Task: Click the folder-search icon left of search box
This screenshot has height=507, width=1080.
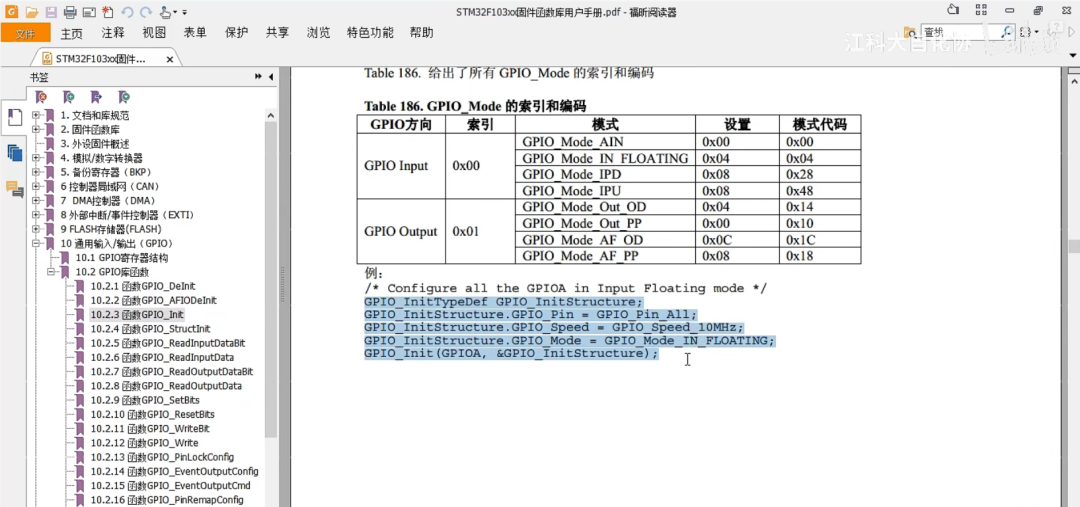Action: tap(911, 32)
